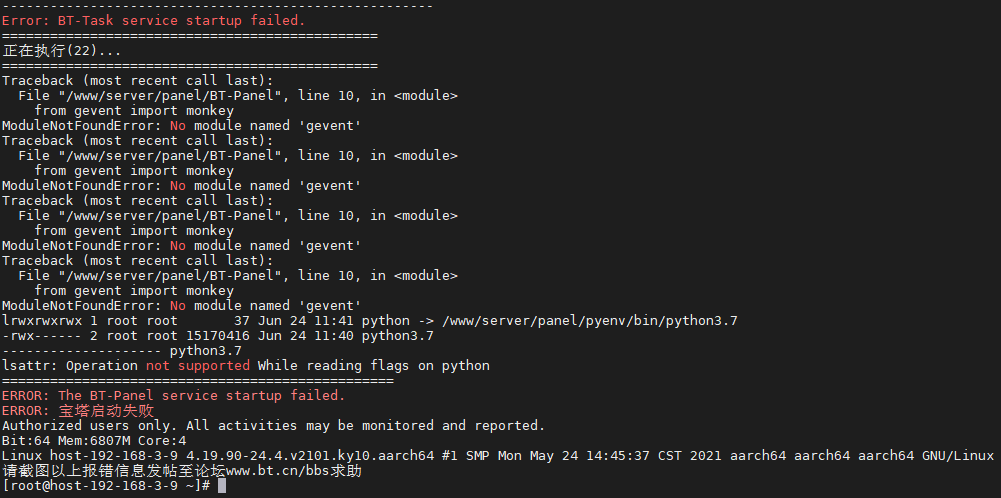1001x498 pixels.
Task: Click the red 'ERROR: 宝塔启动失败' line
Action: (x=78, y=411)
